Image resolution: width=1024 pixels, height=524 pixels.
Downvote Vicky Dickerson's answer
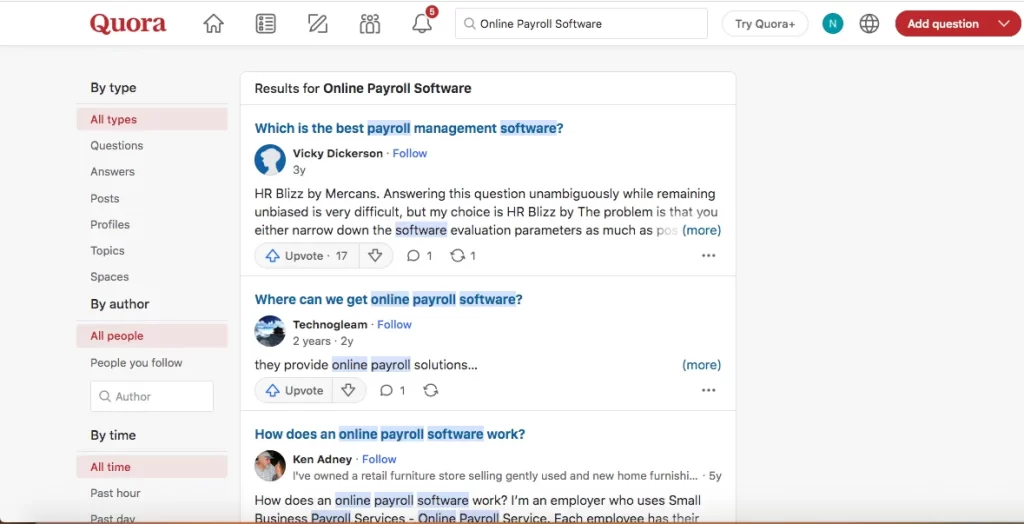tap(375, 256)
